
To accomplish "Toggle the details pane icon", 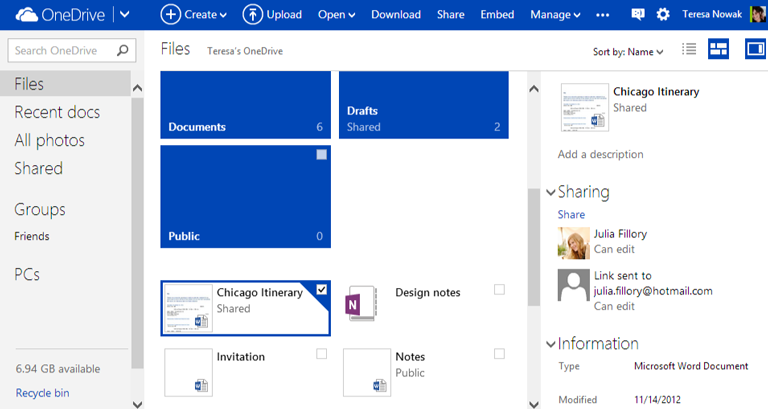I will point(755,50).
